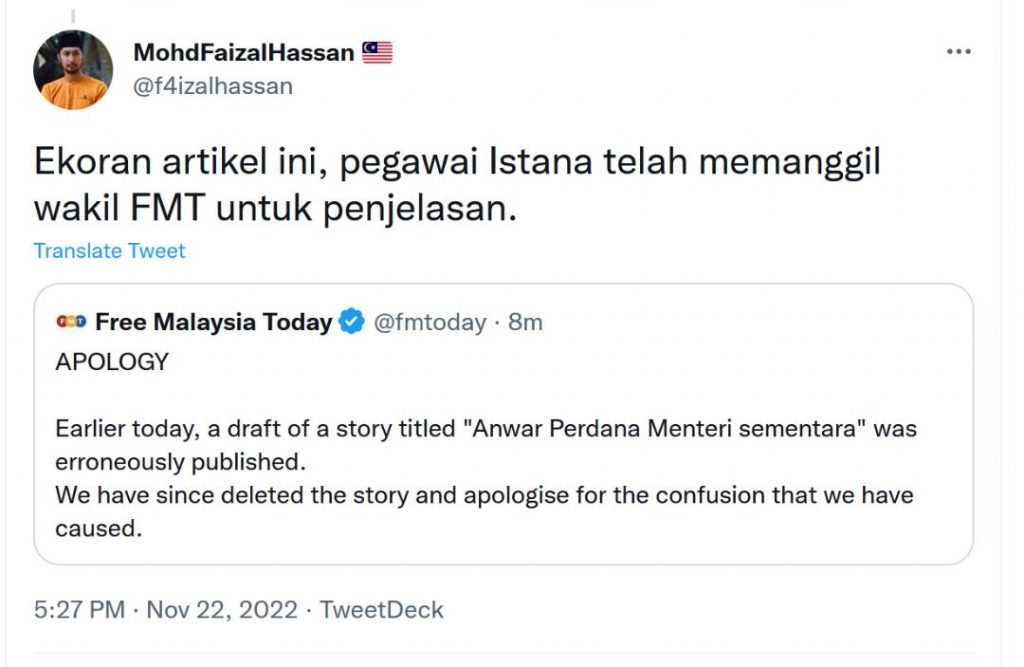
Task: Click the "wakil FMT untuk penjelasan" text line
Action: click(x=275, y=211)
